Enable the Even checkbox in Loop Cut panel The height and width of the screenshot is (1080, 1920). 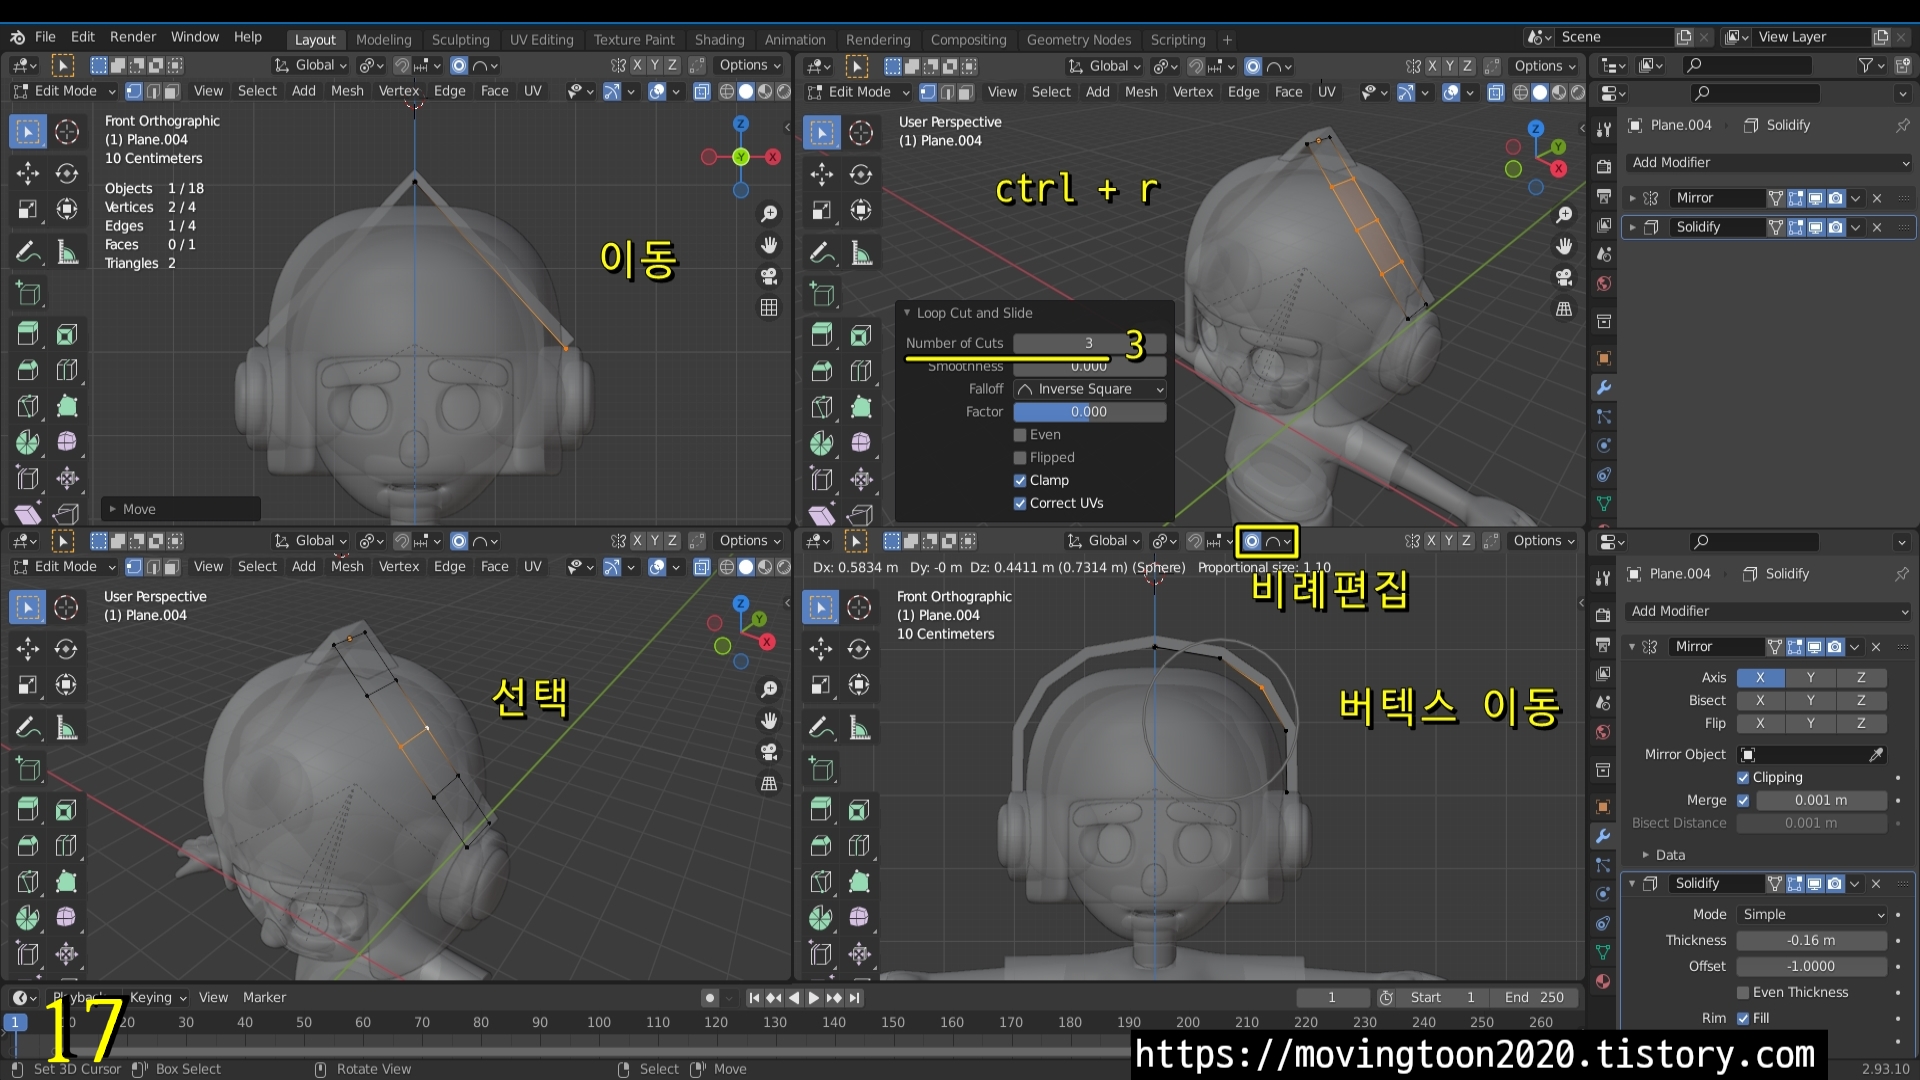[x=1020, y=435]
